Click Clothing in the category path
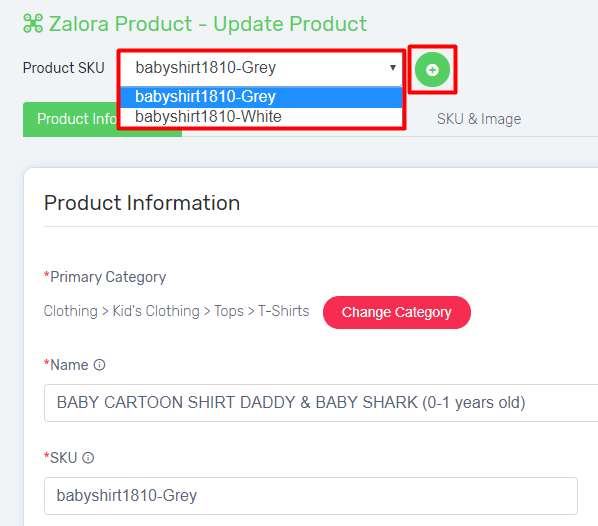Viewport: 598px width, 526px height. tap(71, 311)
